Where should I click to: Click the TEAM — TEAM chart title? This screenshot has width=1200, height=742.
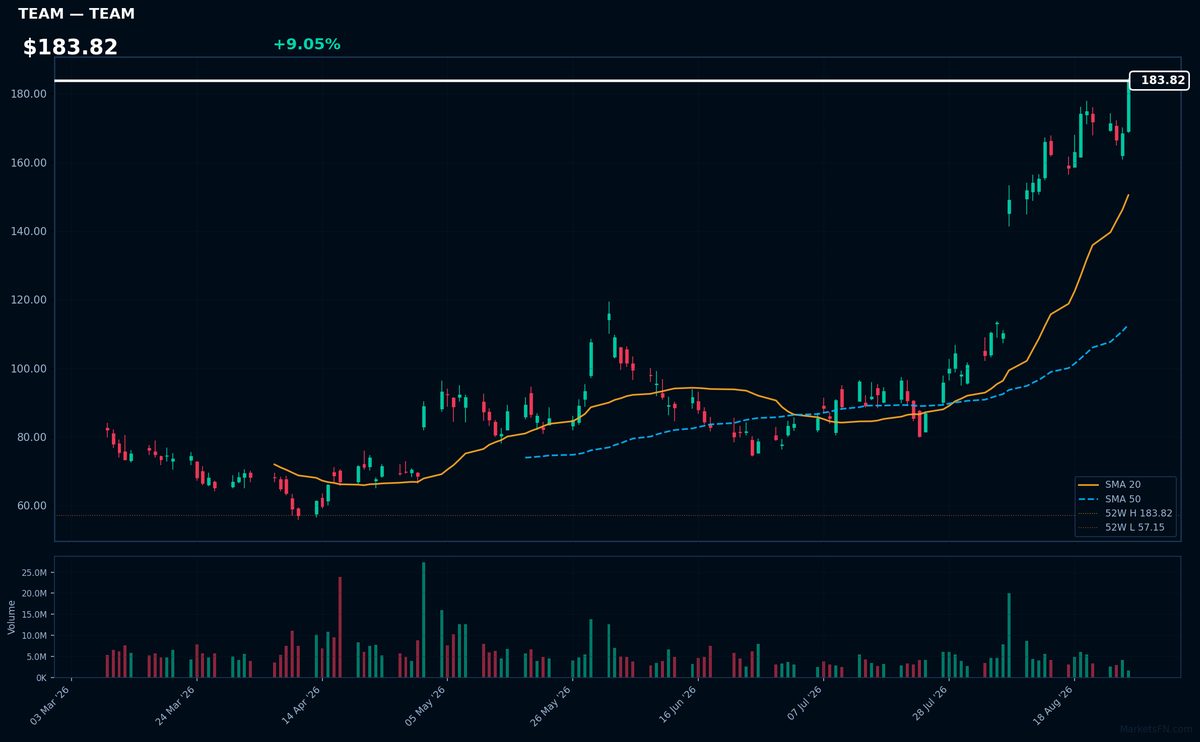[76, 14]
